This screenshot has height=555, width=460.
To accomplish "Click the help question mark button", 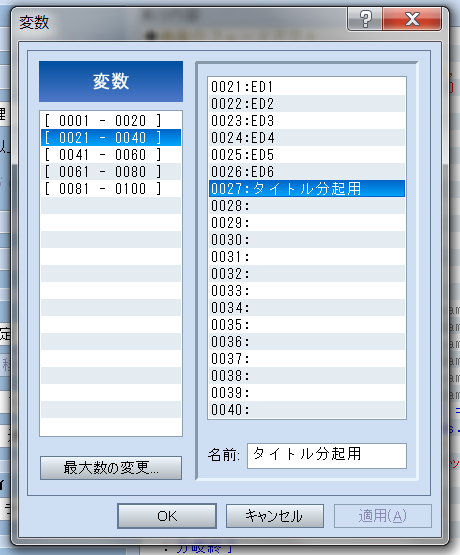I will pos(365,19).
